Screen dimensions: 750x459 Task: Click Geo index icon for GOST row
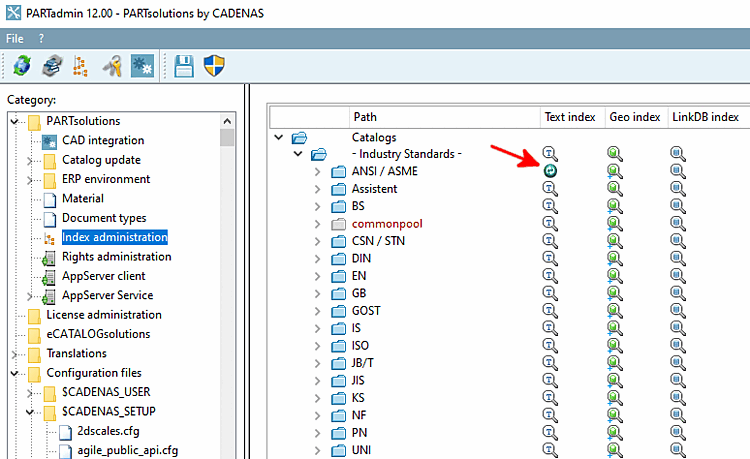click(615, 310)
